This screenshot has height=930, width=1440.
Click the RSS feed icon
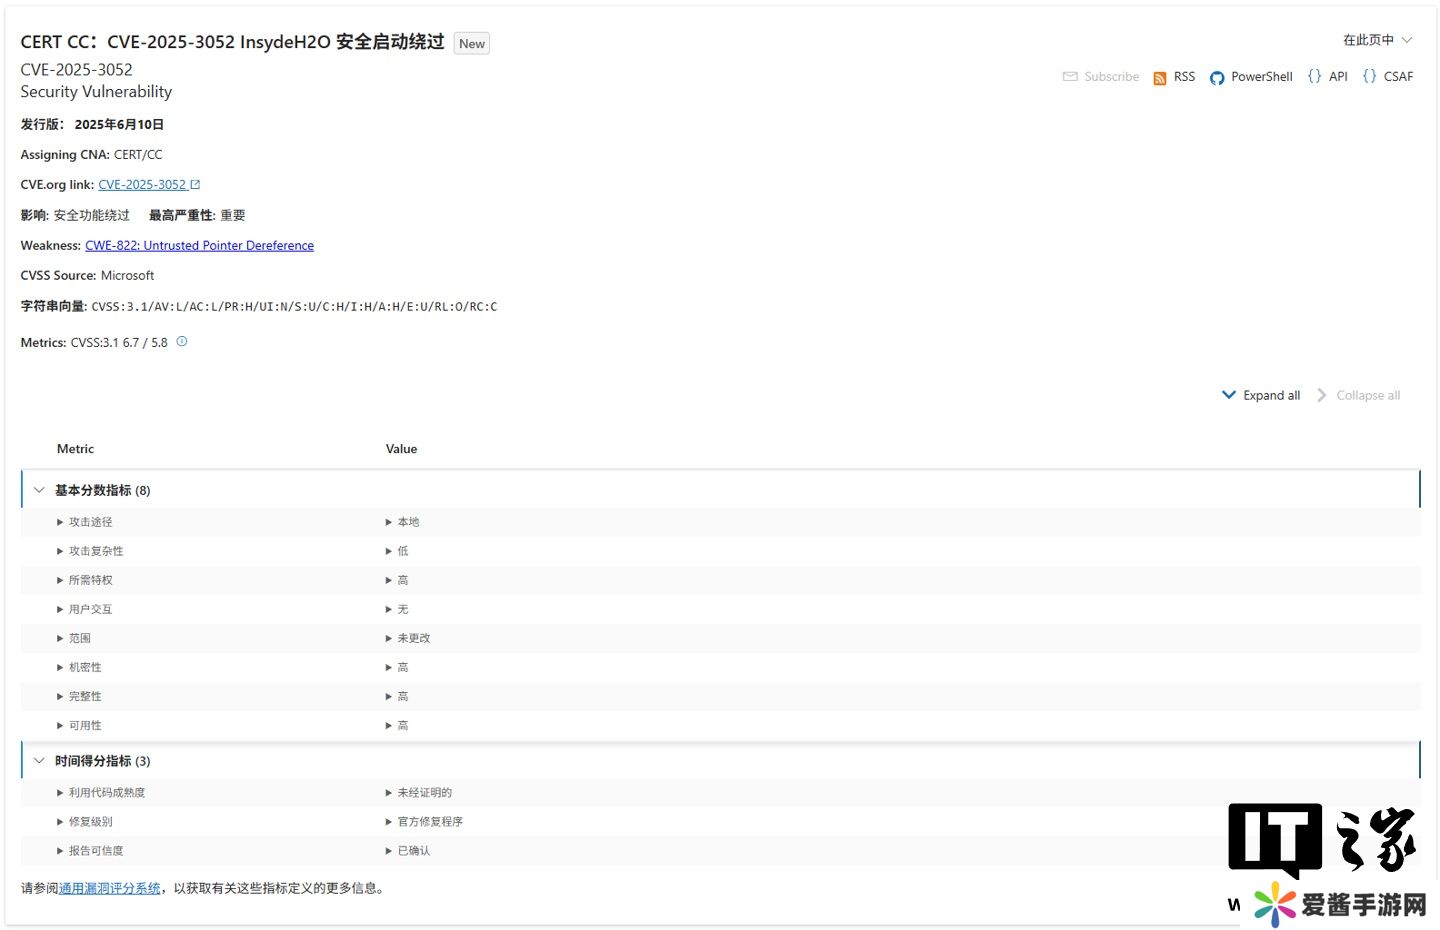[x=1159, y=78]
